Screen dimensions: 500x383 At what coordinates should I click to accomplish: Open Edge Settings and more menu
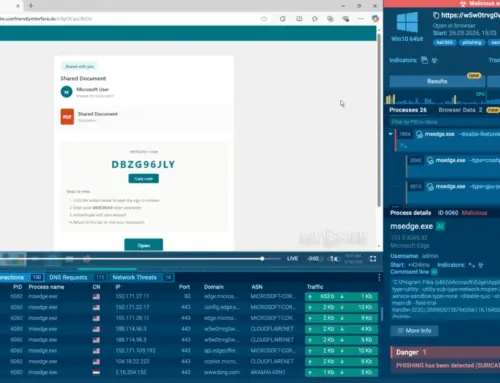tap(361, 19)
